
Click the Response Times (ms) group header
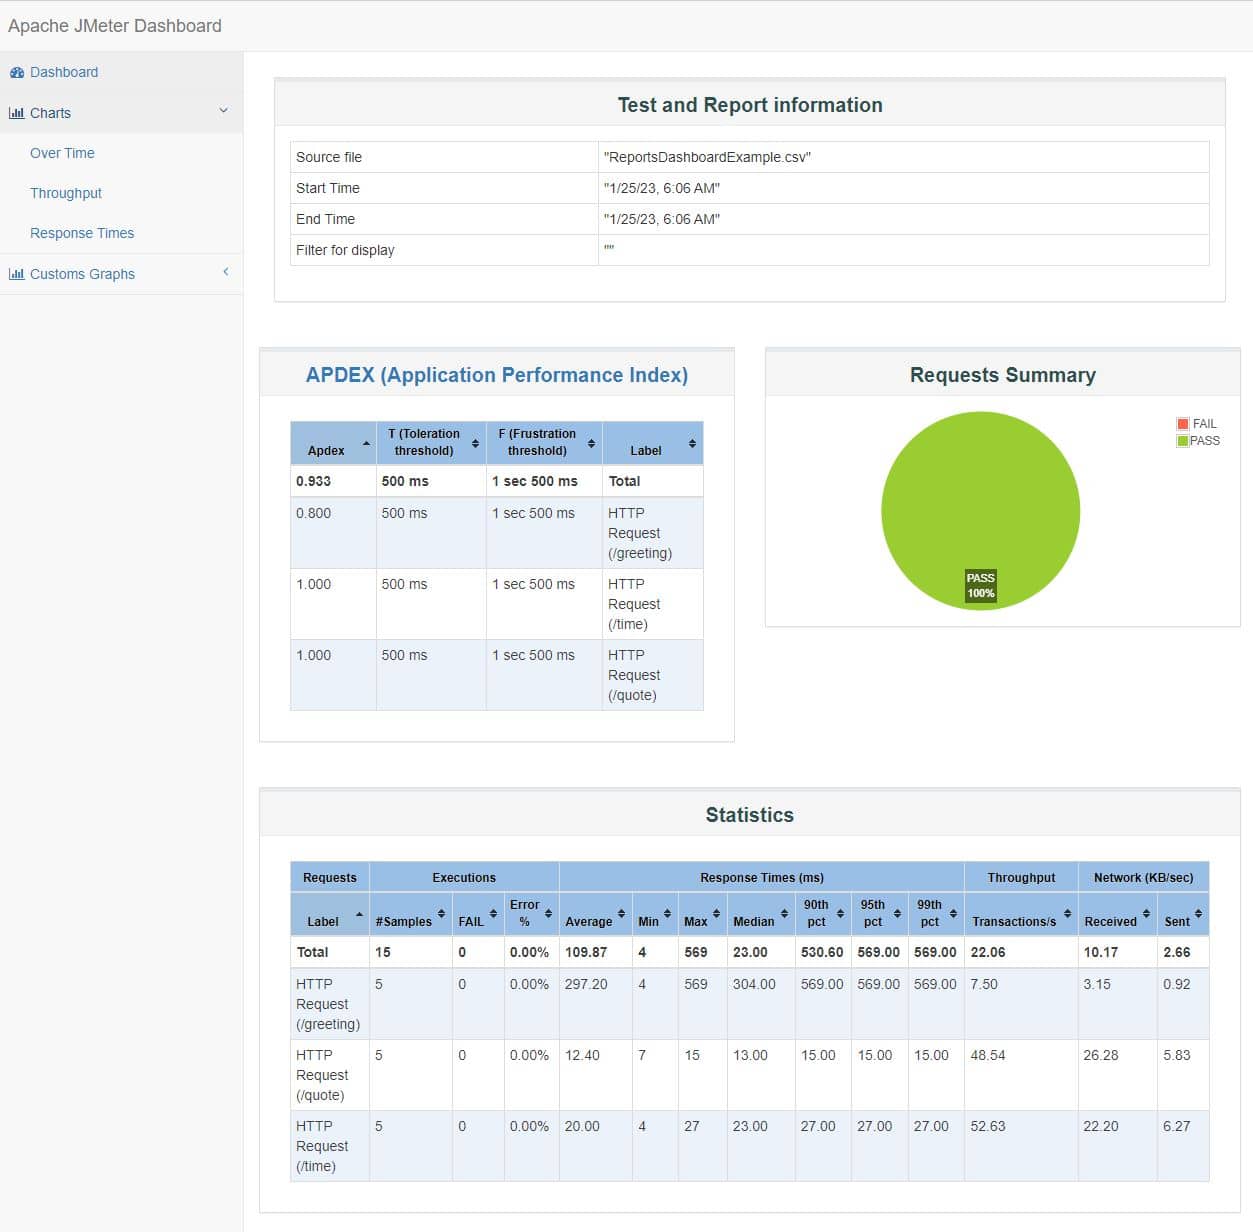click(762, 877)
